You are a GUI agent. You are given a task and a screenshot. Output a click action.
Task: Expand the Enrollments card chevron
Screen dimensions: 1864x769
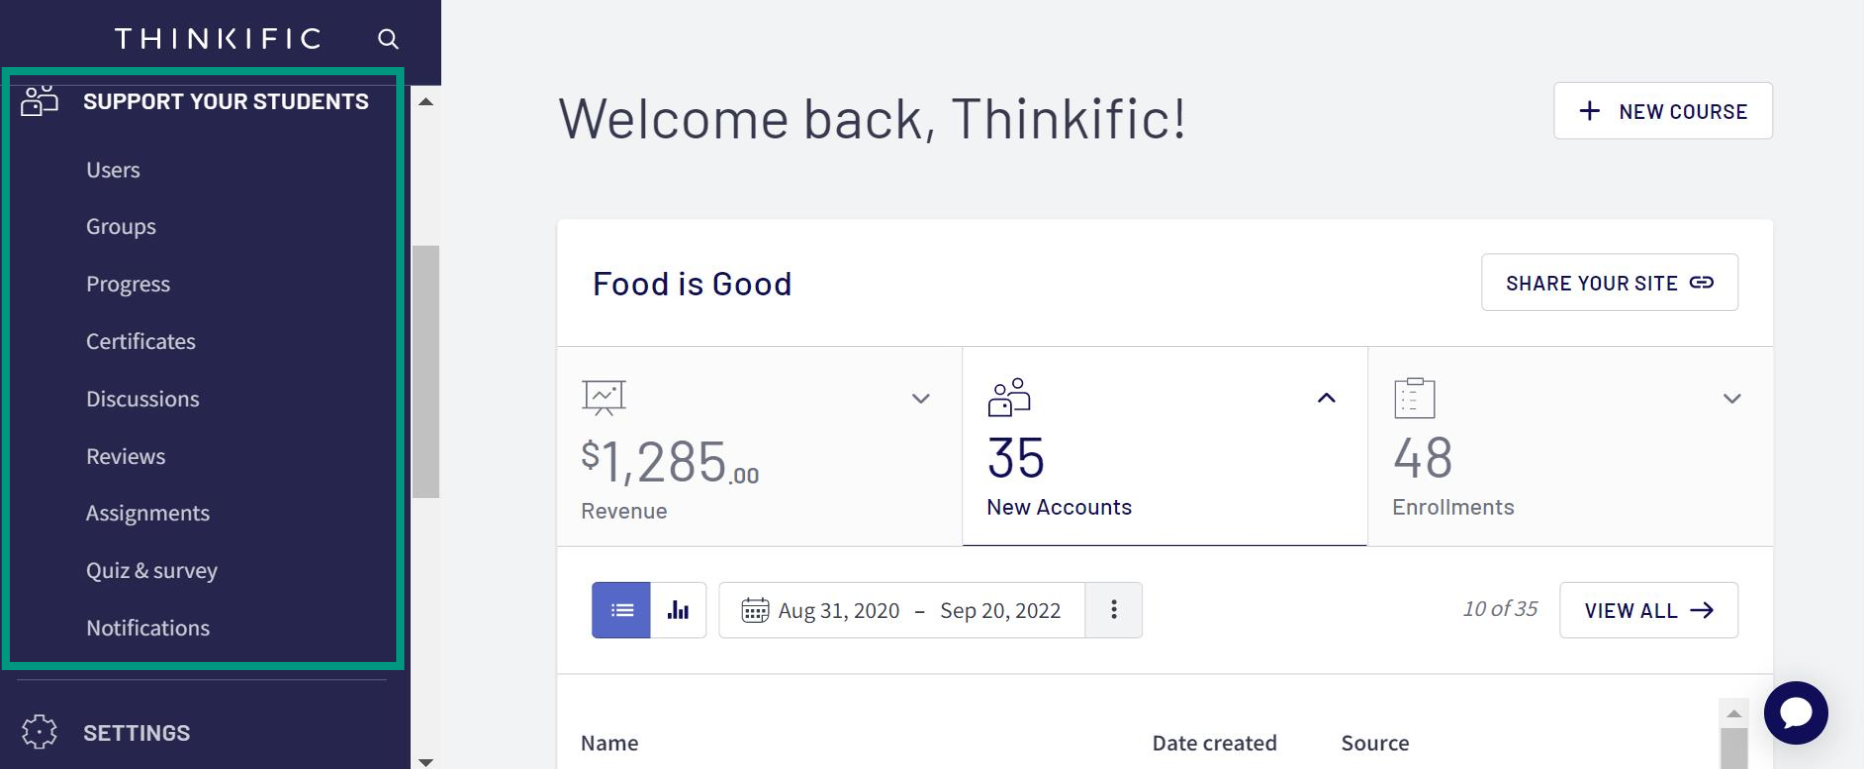click(1732, 398)
